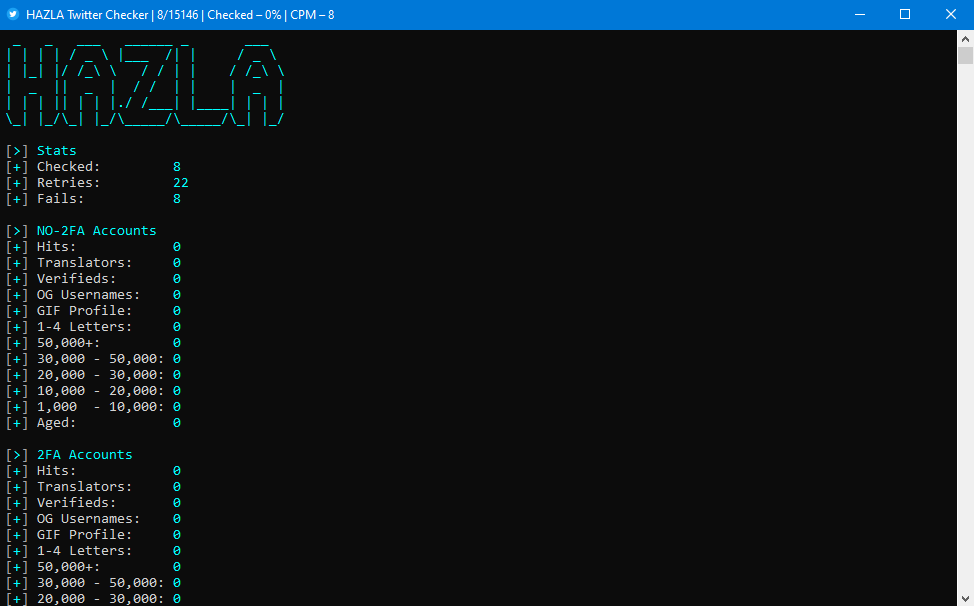Click 'GIF Profile:' under NO-2FA Accounts
This screenshot has height=606, width=974.
pos(84,310)
